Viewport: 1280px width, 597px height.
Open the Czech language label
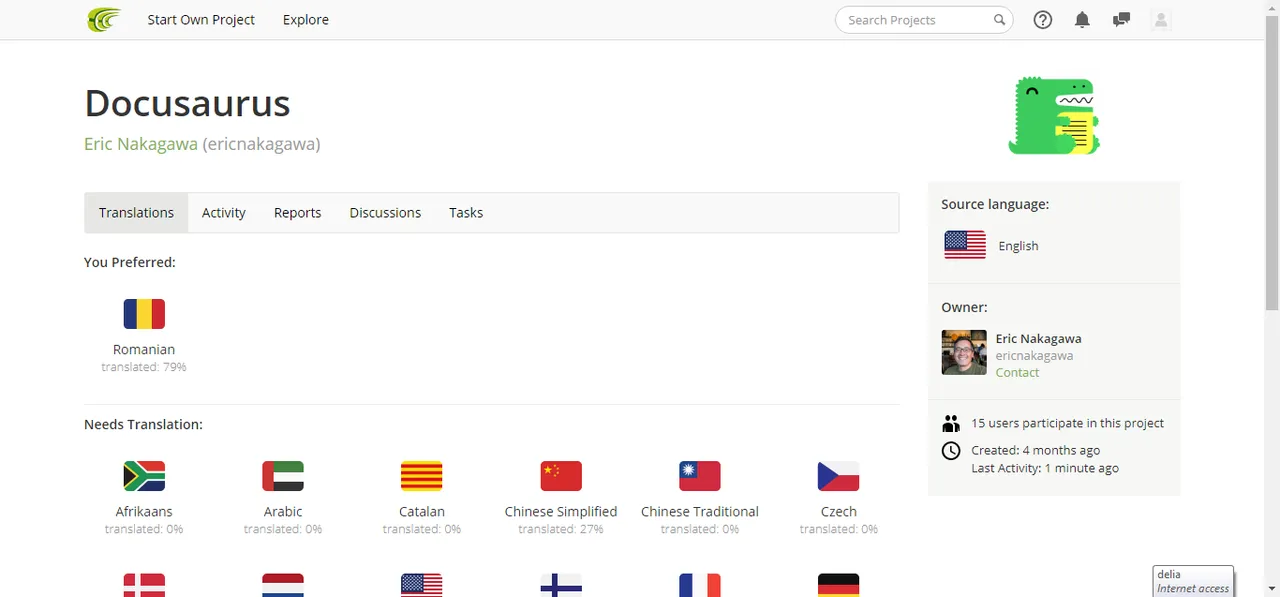(839, 511)
